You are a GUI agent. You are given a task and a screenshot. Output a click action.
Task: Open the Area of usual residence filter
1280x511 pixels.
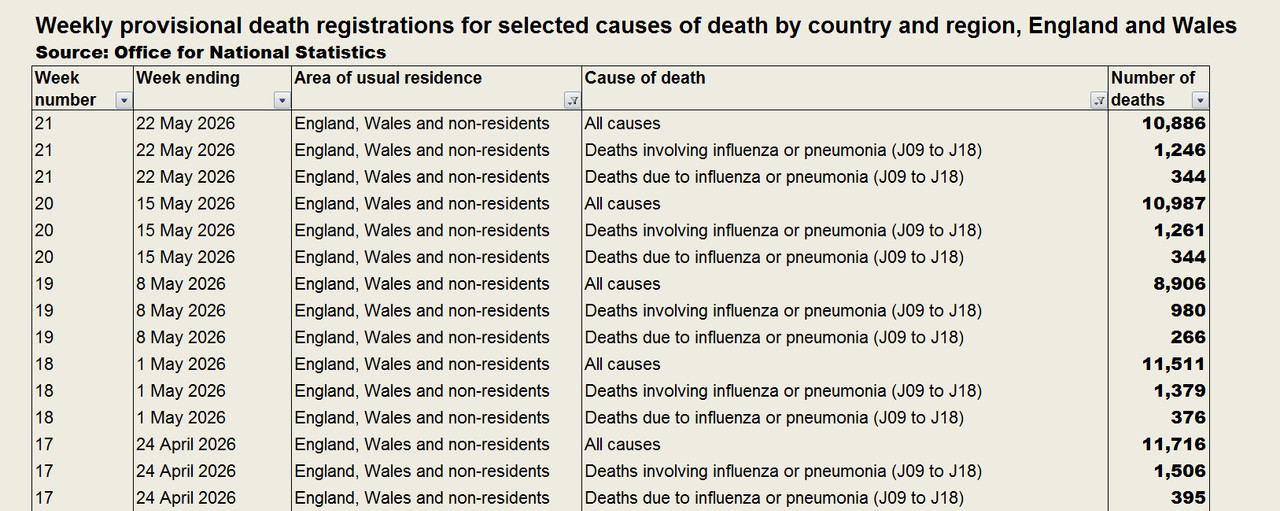point(572,101)
